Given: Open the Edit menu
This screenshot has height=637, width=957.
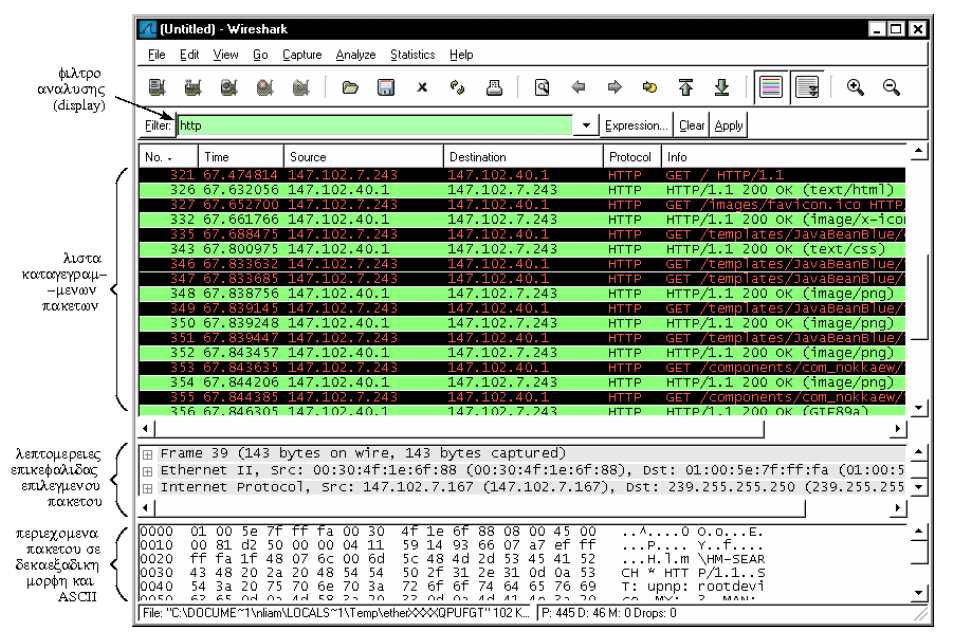Looking at the screenshot, I should (x=189, y=55).
